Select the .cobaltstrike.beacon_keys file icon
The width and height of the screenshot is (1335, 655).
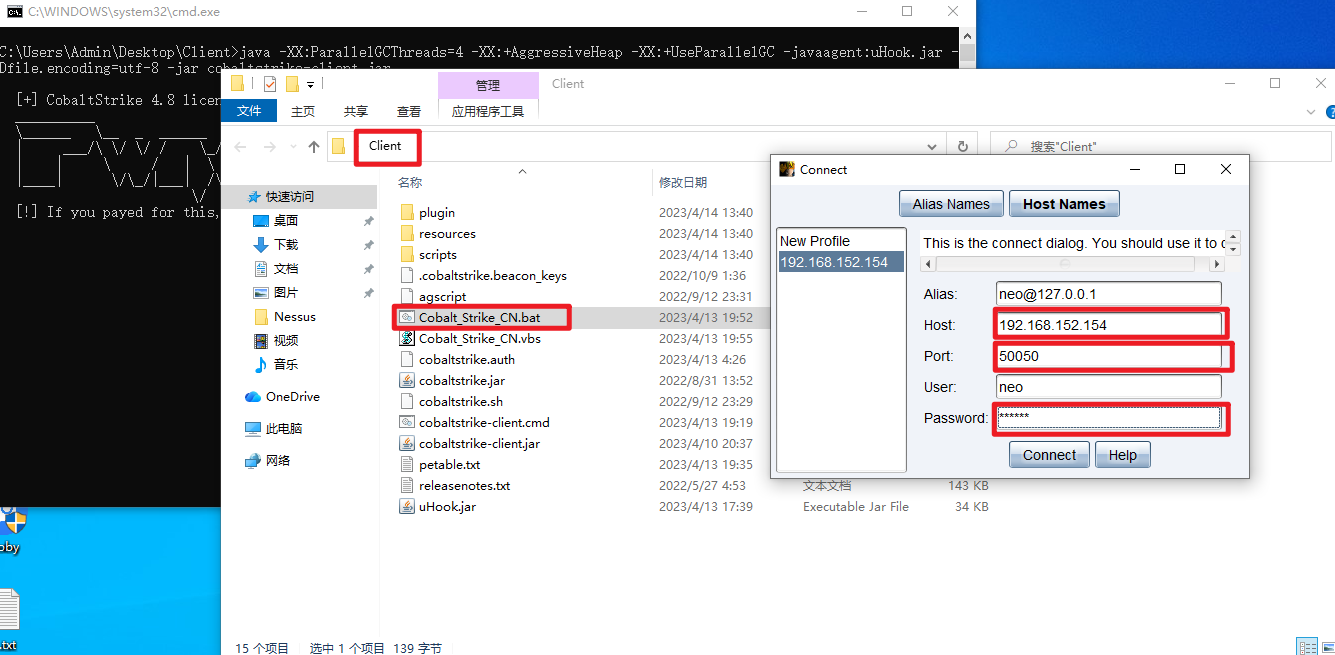(407, 275)
